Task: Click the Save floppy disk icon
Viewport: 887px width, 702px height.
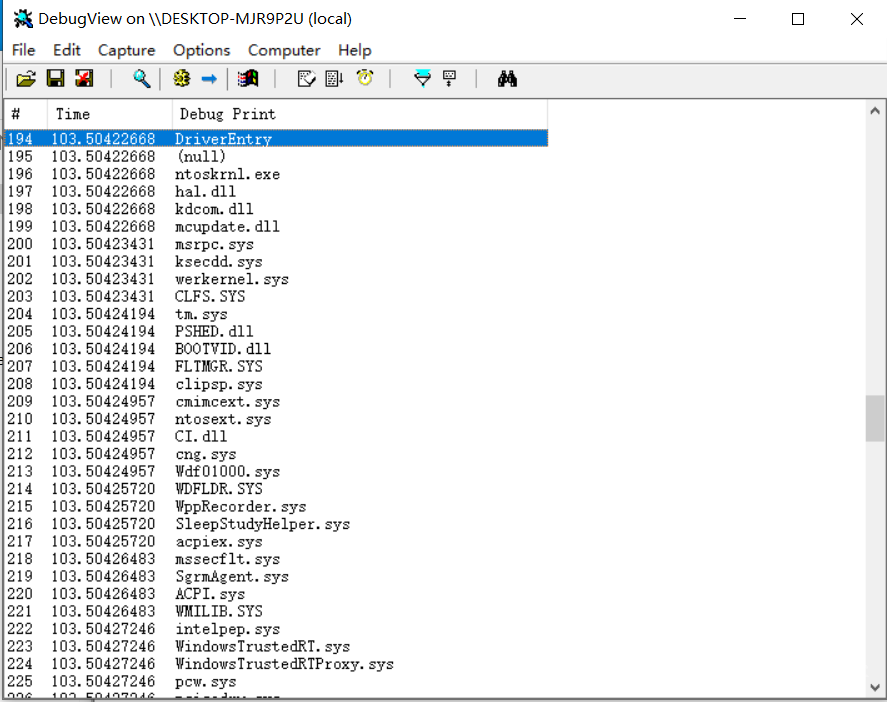Action: click(55, 79)
